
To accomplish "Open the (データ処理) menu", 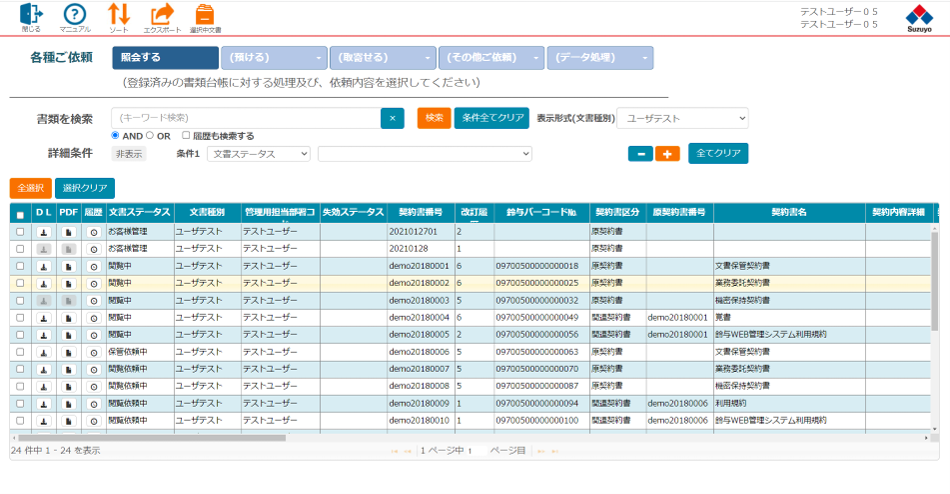I will [600, 58].
